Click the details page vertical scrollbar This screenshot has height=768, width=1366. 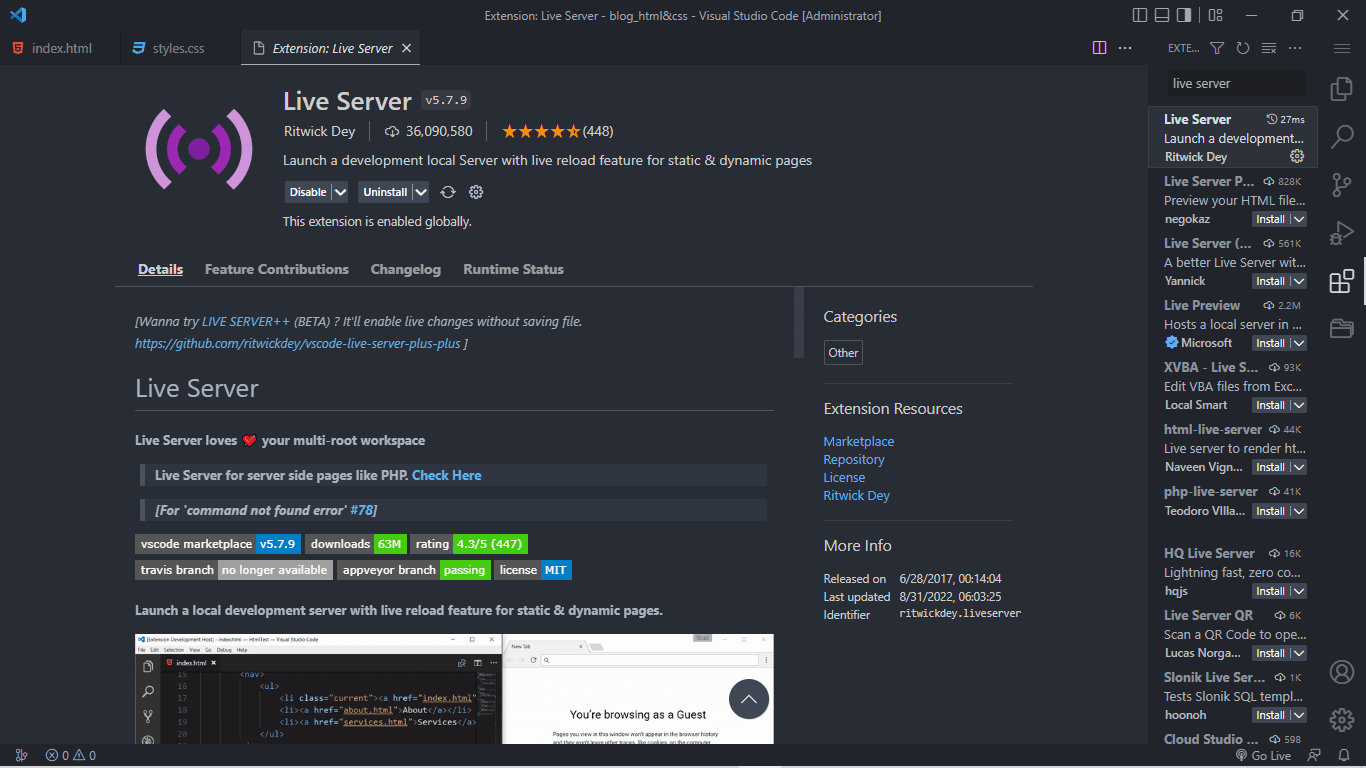(799, 322)
